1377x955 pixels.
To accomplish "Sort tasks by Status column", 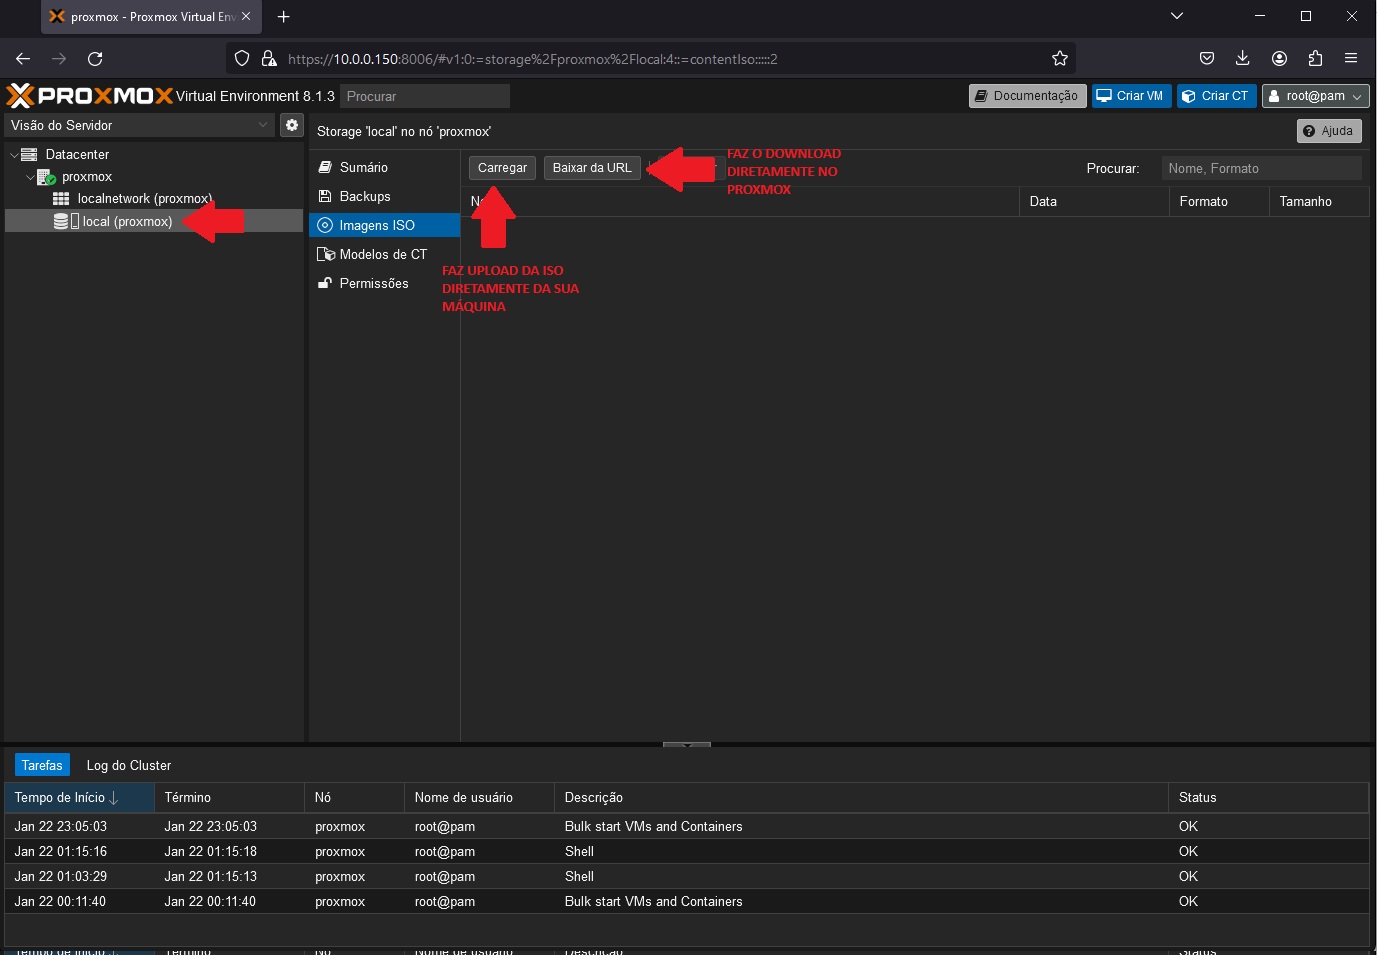I will click(1268, 797).
